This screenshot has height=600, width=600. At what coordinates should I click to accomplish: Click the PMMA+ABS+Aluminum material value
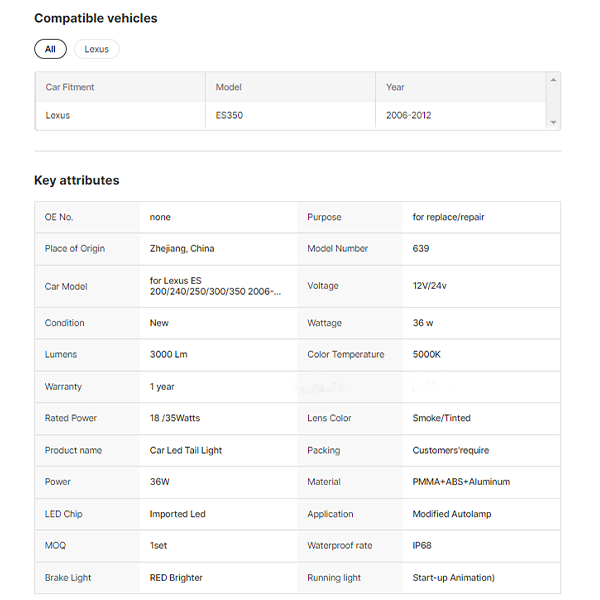pyautogui.click(x=461, y=482)
